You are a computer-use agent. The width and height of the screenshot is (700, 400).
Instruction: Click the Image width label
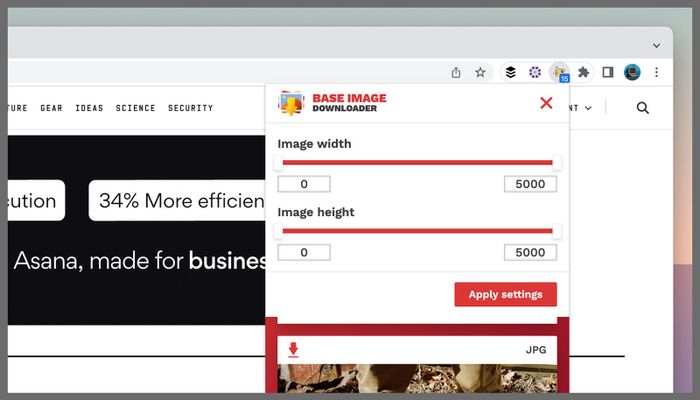314,144
